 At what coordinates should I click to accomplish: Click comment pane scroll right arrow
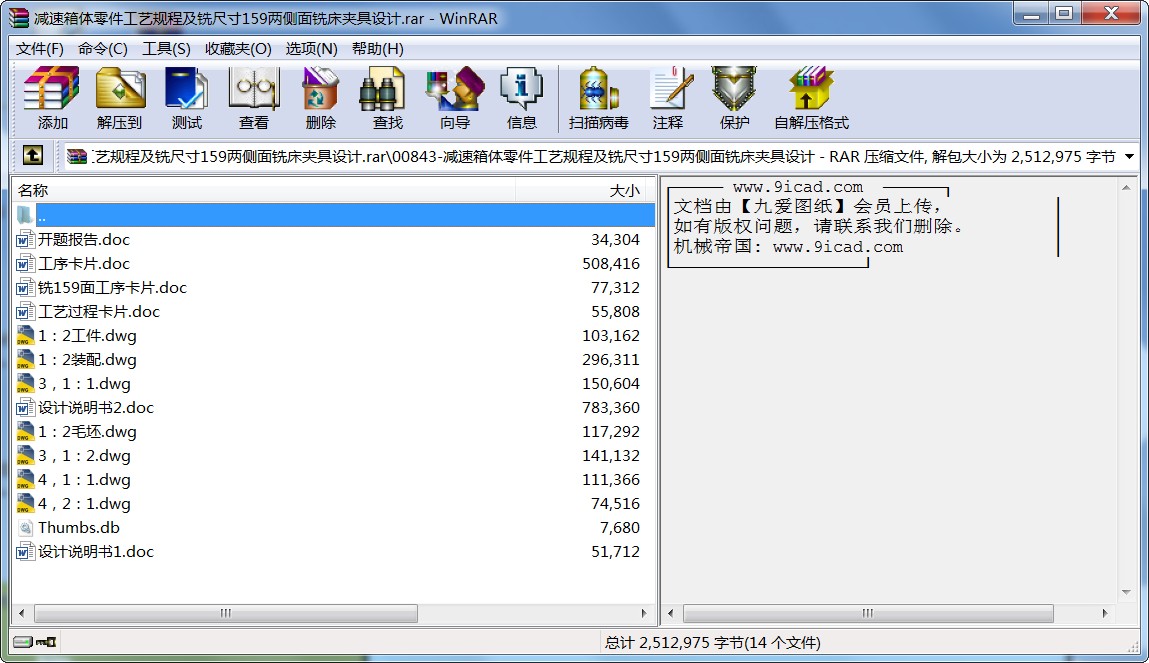(1105, 613)
